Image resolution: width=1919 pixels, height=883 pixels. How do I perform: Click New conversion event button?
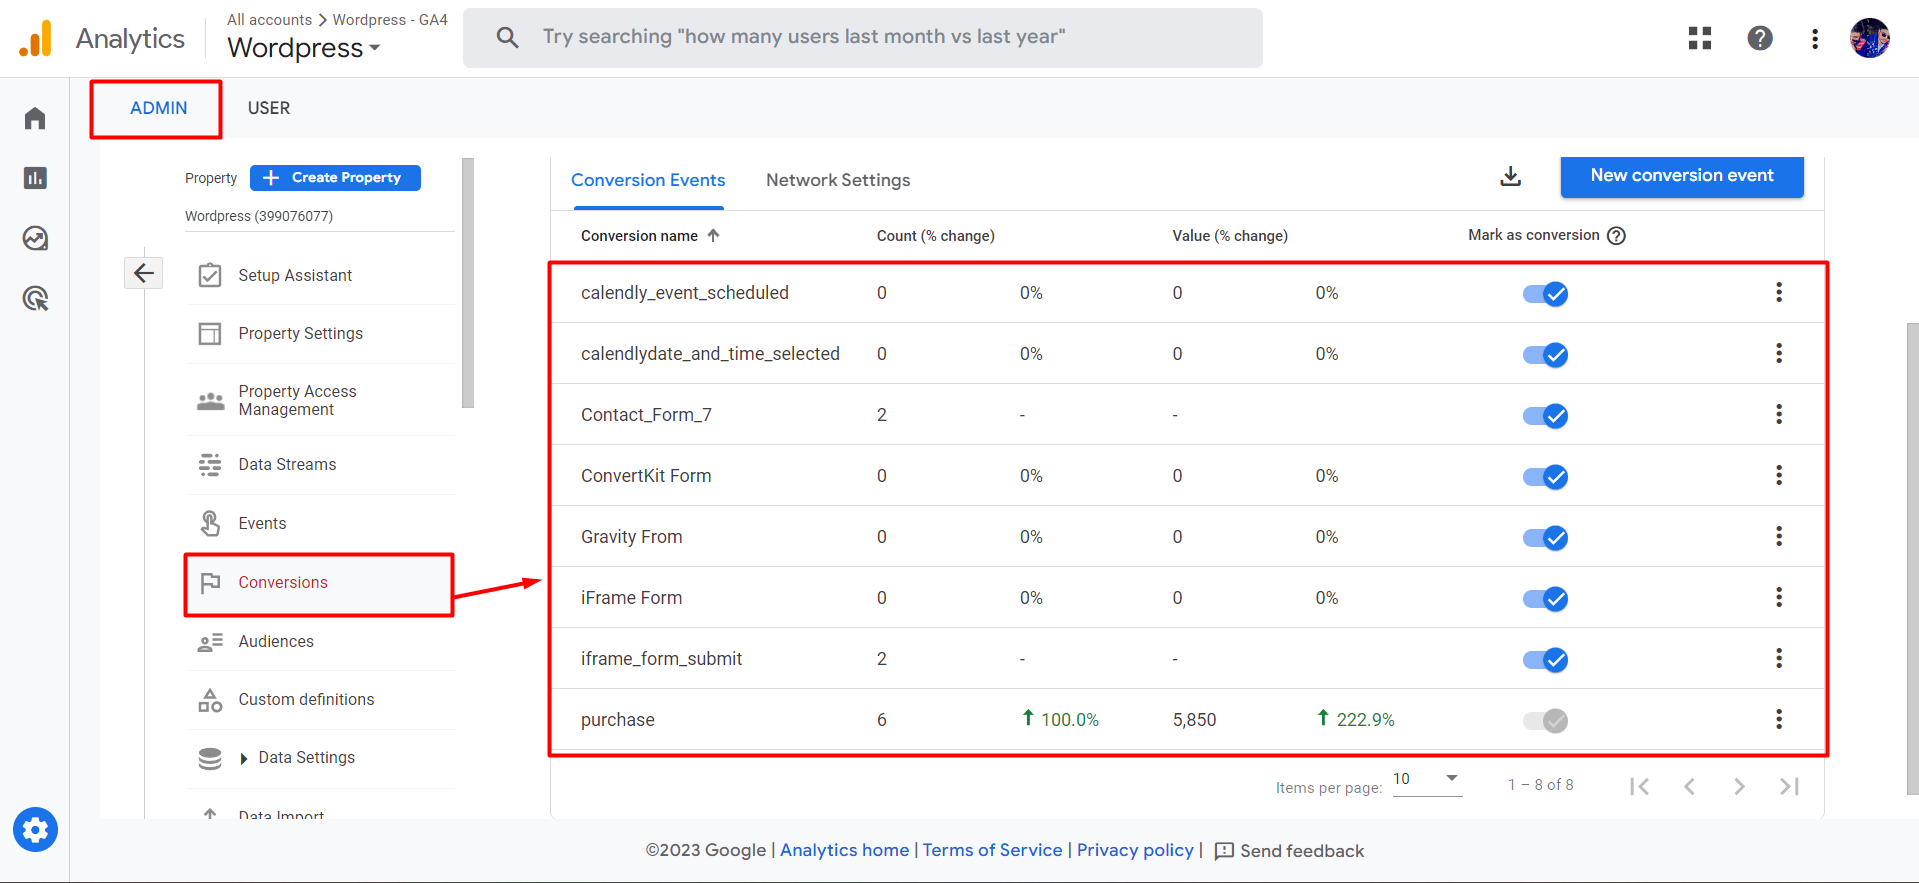(x=1681, y=176)
